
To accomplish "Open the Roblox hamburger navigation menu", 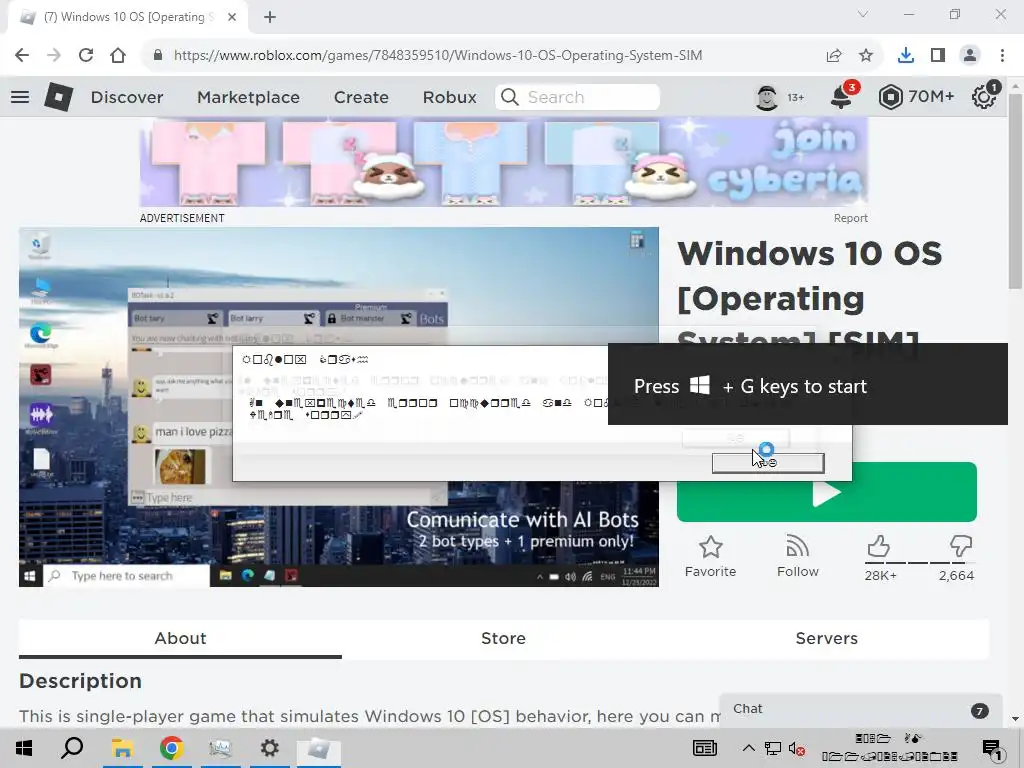I will [x=20, y=97].
